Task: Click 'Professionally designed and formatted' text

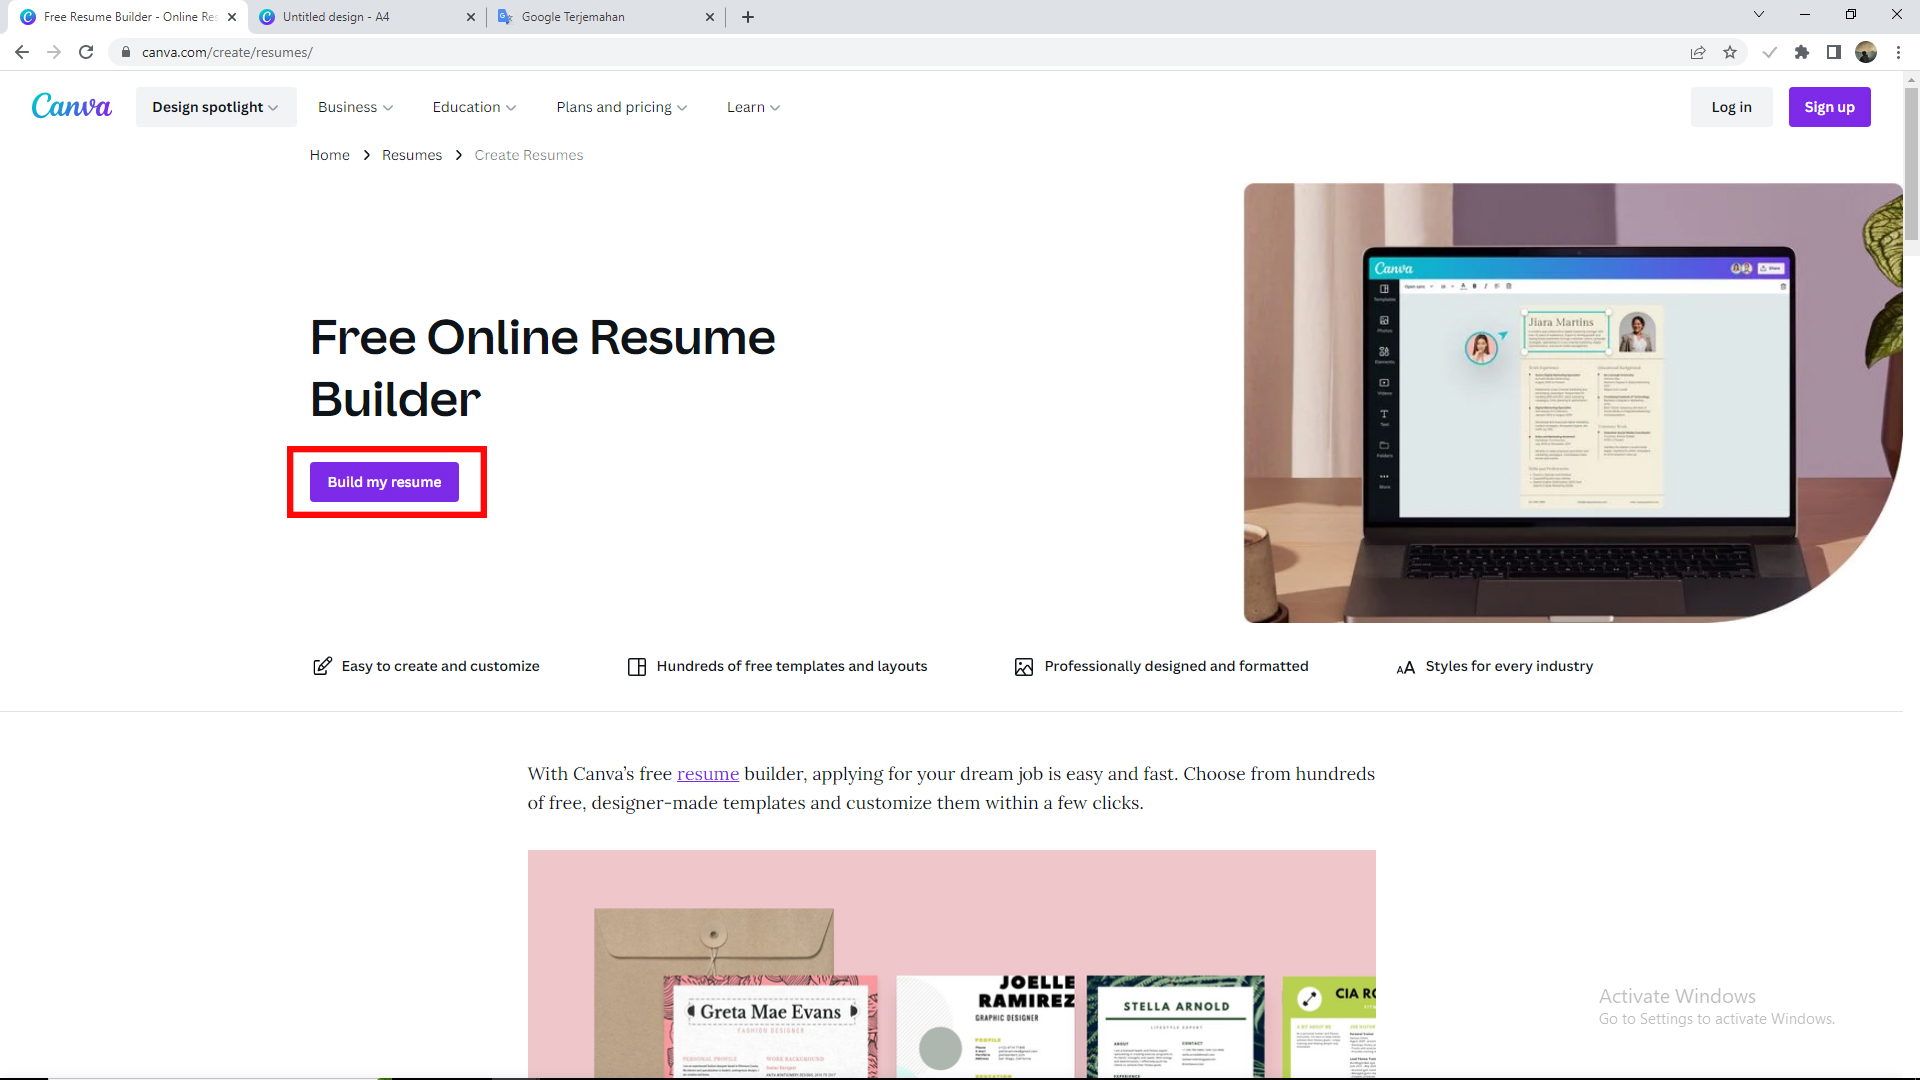Action: (1176, 666)
